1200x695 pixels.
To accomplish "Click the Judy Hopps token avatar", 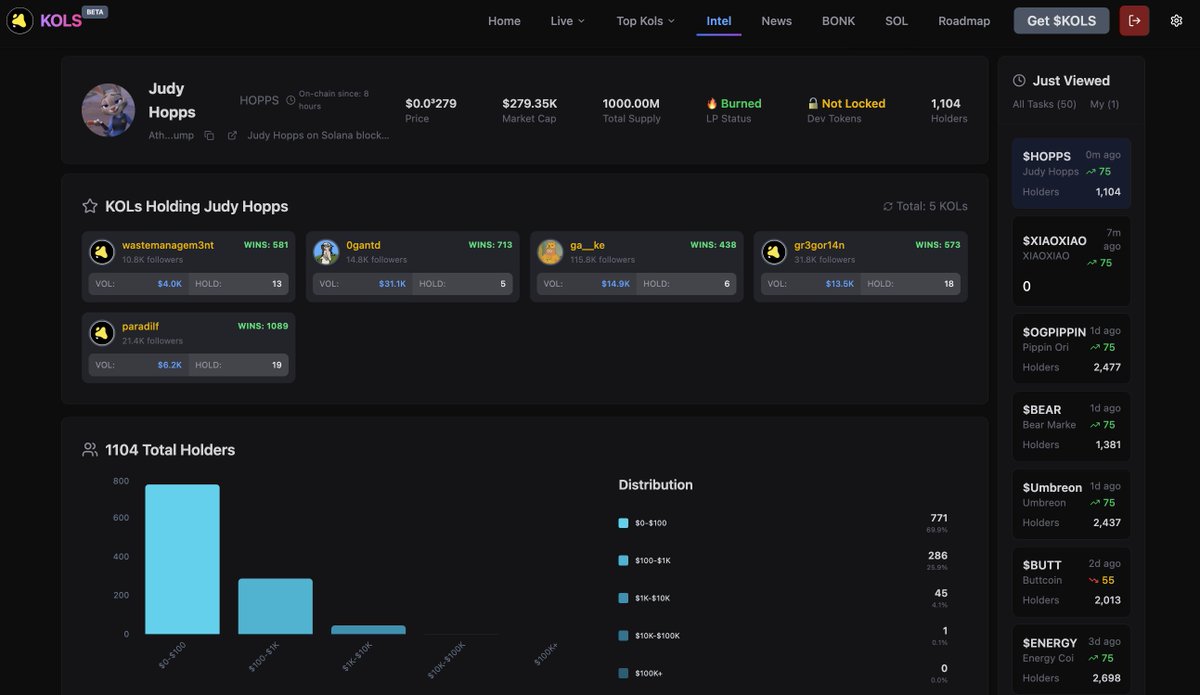I will click(x=108, y=110).
